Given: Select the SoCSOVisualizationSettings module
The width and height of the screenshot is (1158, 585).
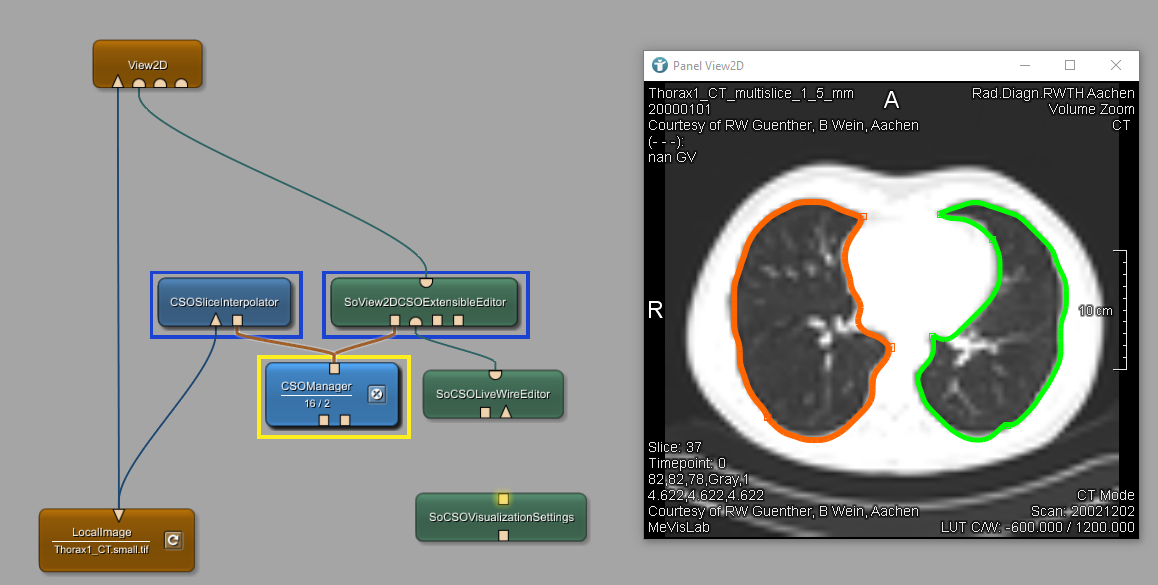Looking at the screenshot, I should [x=501, y=517].
